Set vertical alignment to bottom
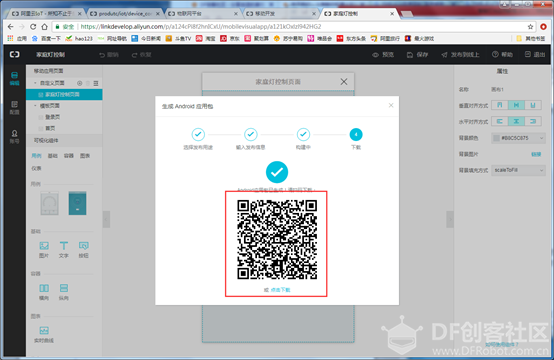554x360 pixels. pos(533,105)
